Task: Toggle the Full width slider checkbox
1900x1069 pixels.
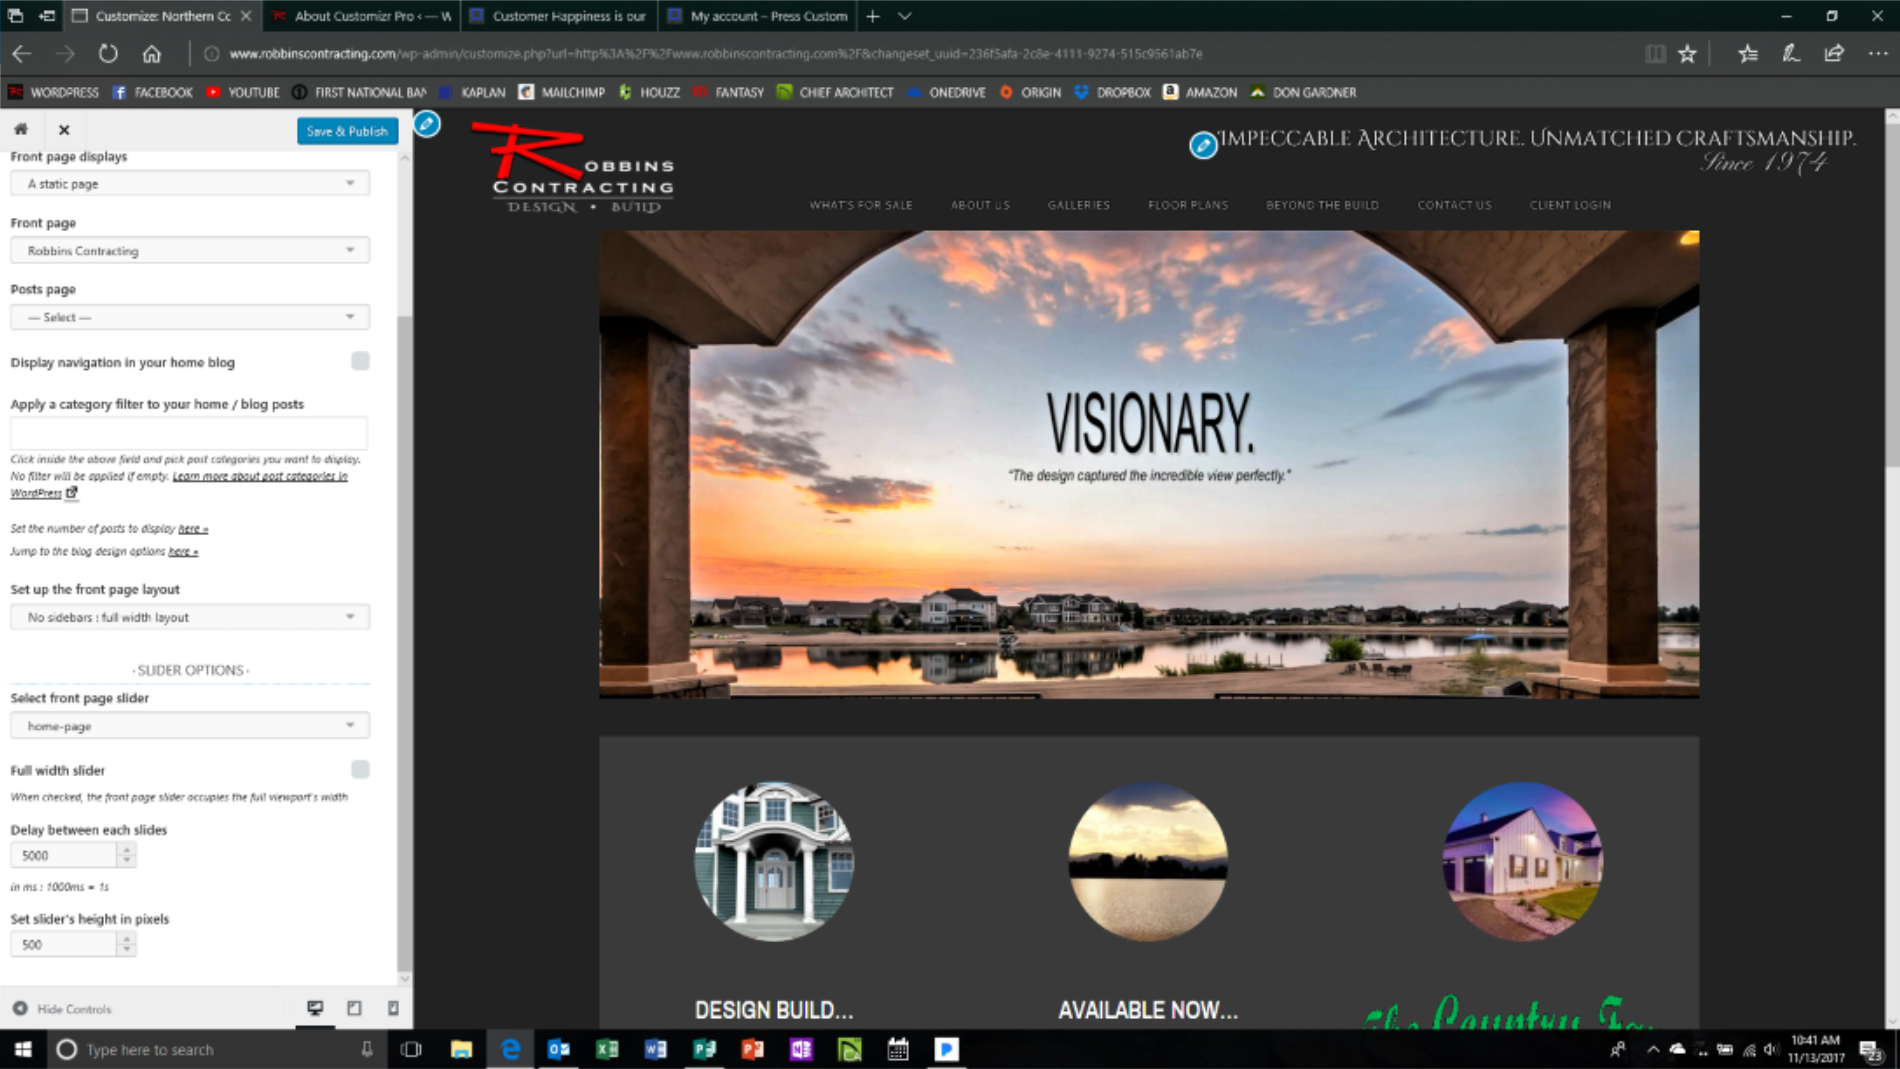Action: coord(360,769)
